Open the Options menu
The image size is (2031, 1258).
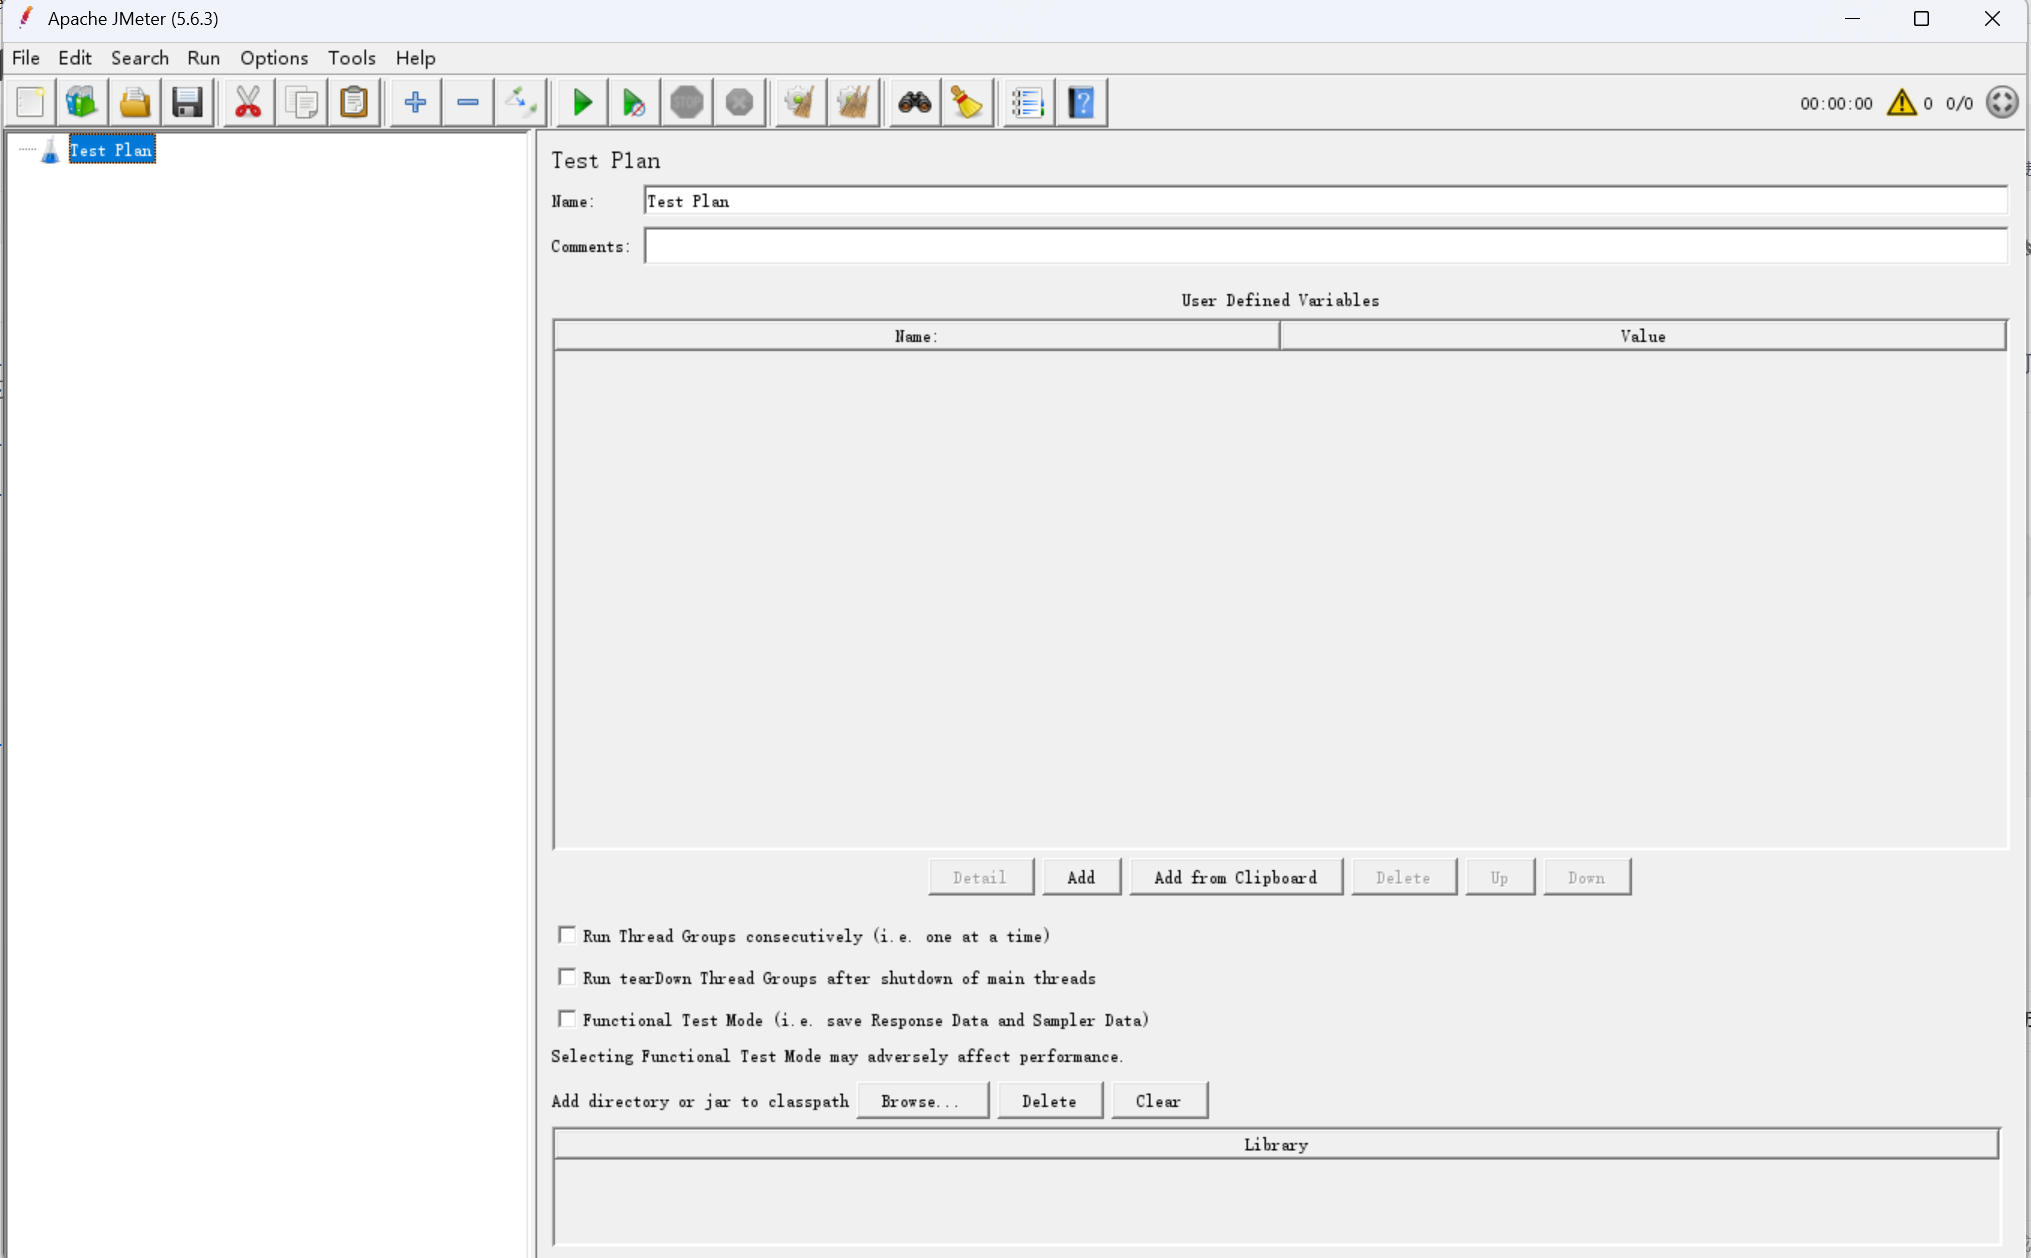click(273, 58)
